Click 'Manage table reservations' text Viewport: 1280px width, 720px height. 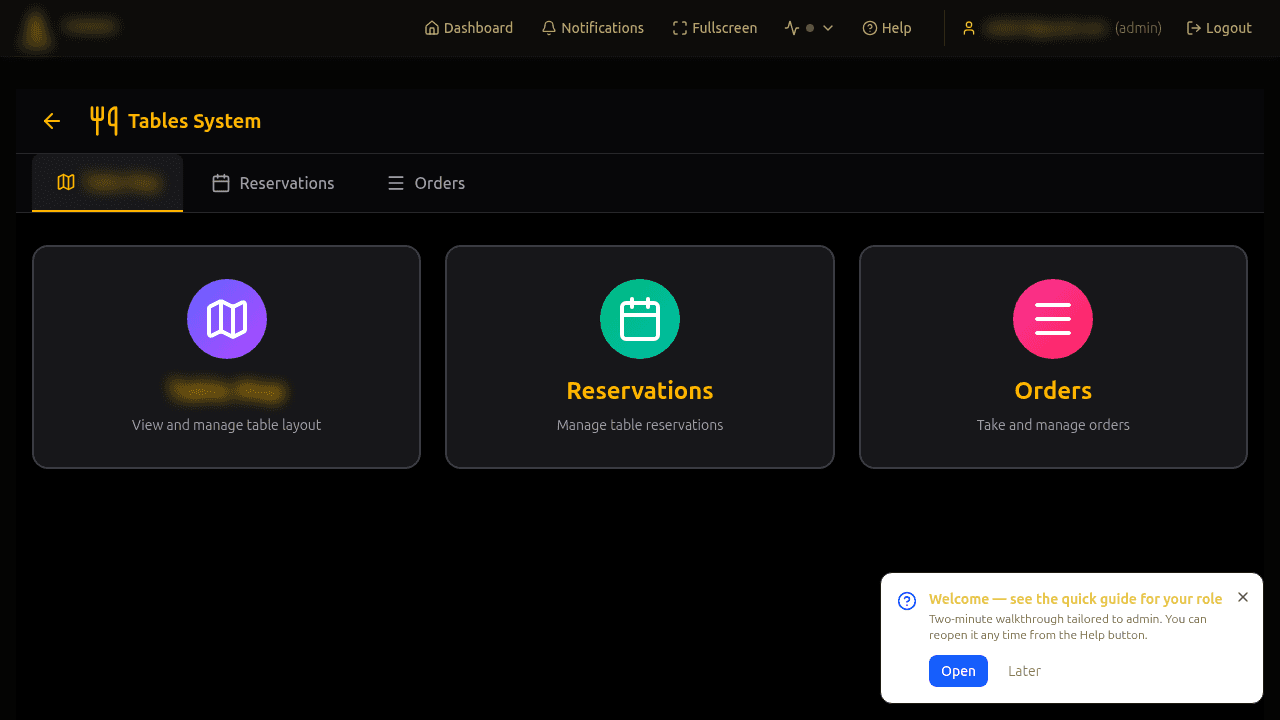click(640, 425)
